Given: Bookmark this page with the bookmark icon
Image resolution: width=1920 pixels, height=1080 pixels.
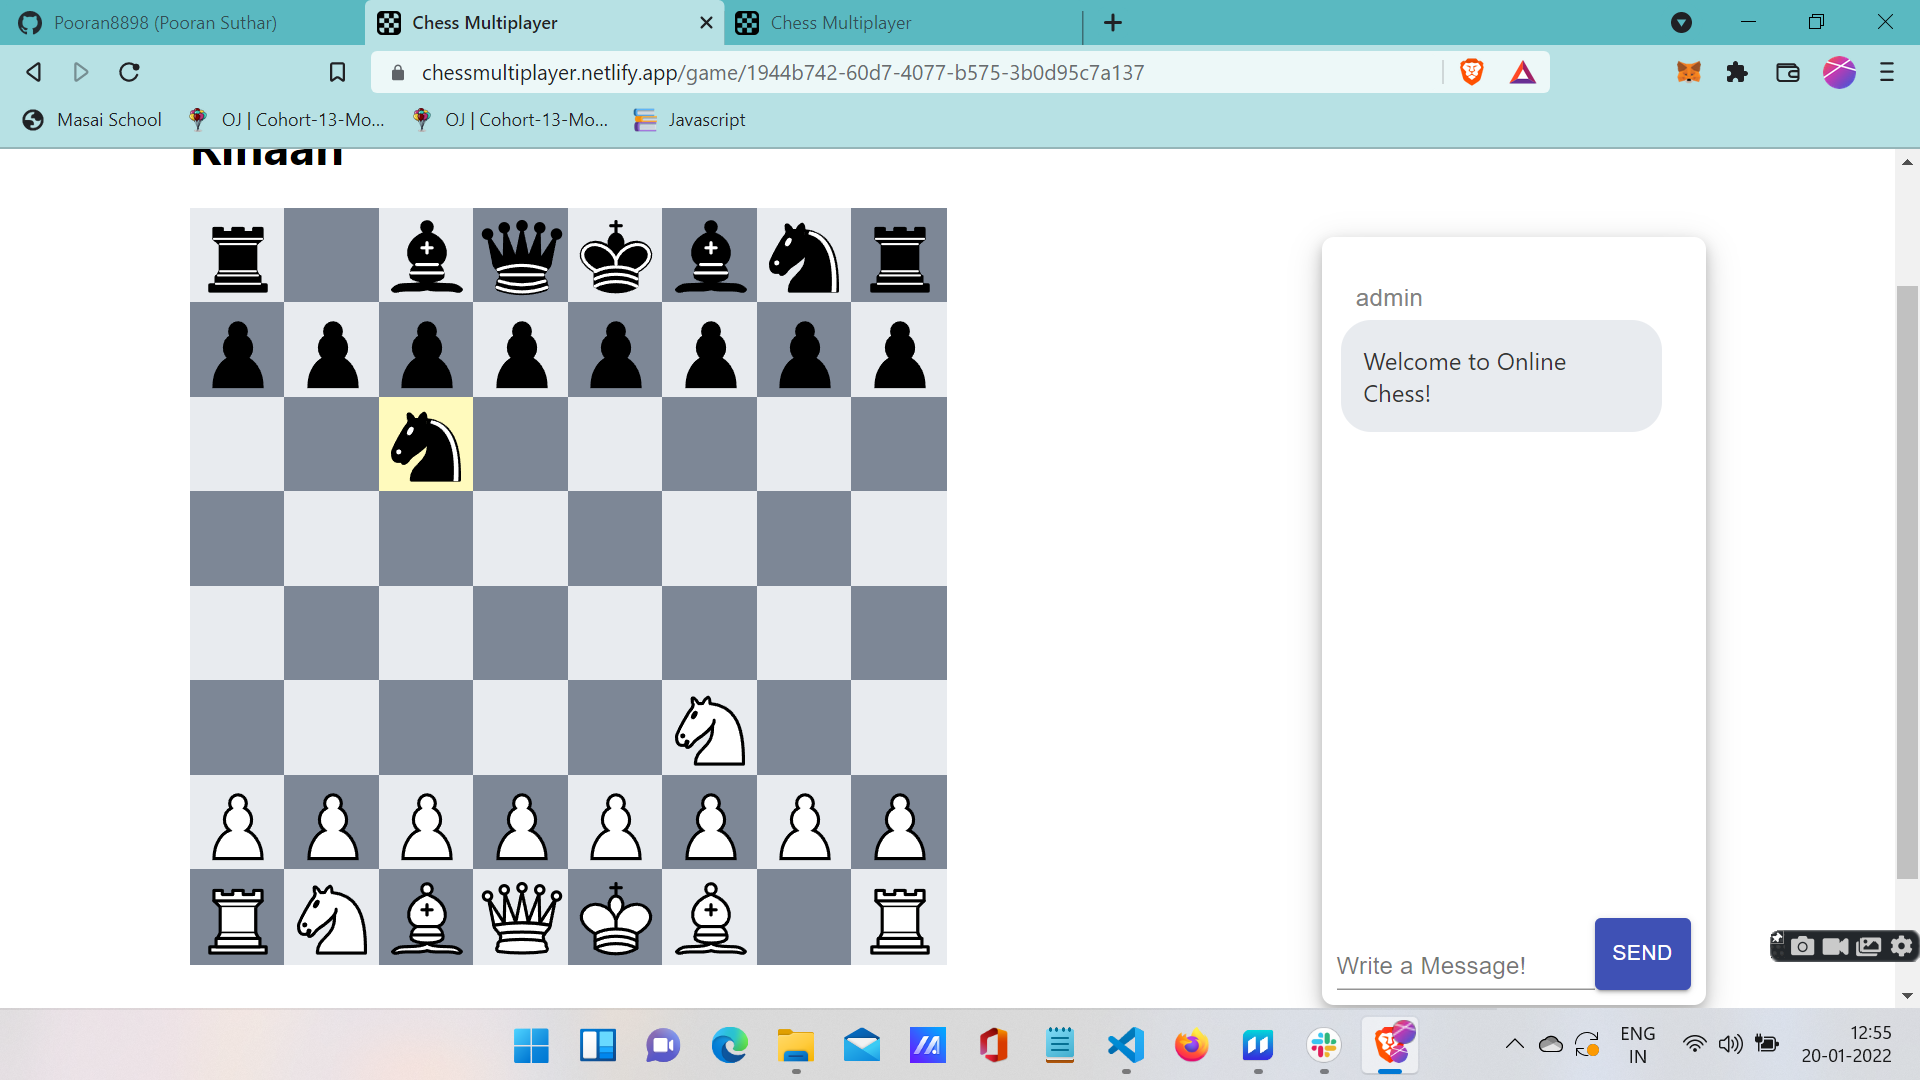Looking at the screenshot, I should 337,72.
